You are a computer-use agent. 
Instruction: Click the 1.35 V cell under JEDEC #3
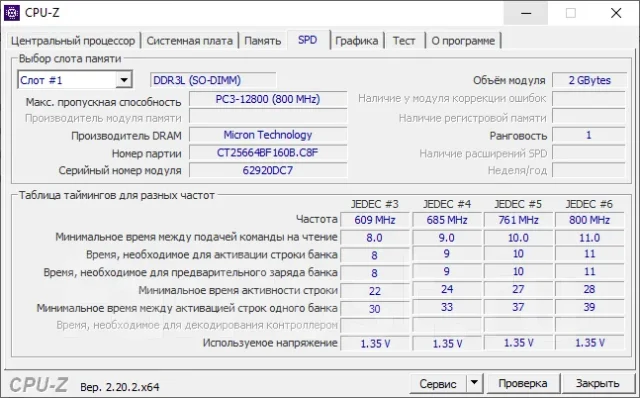[375, 344]
